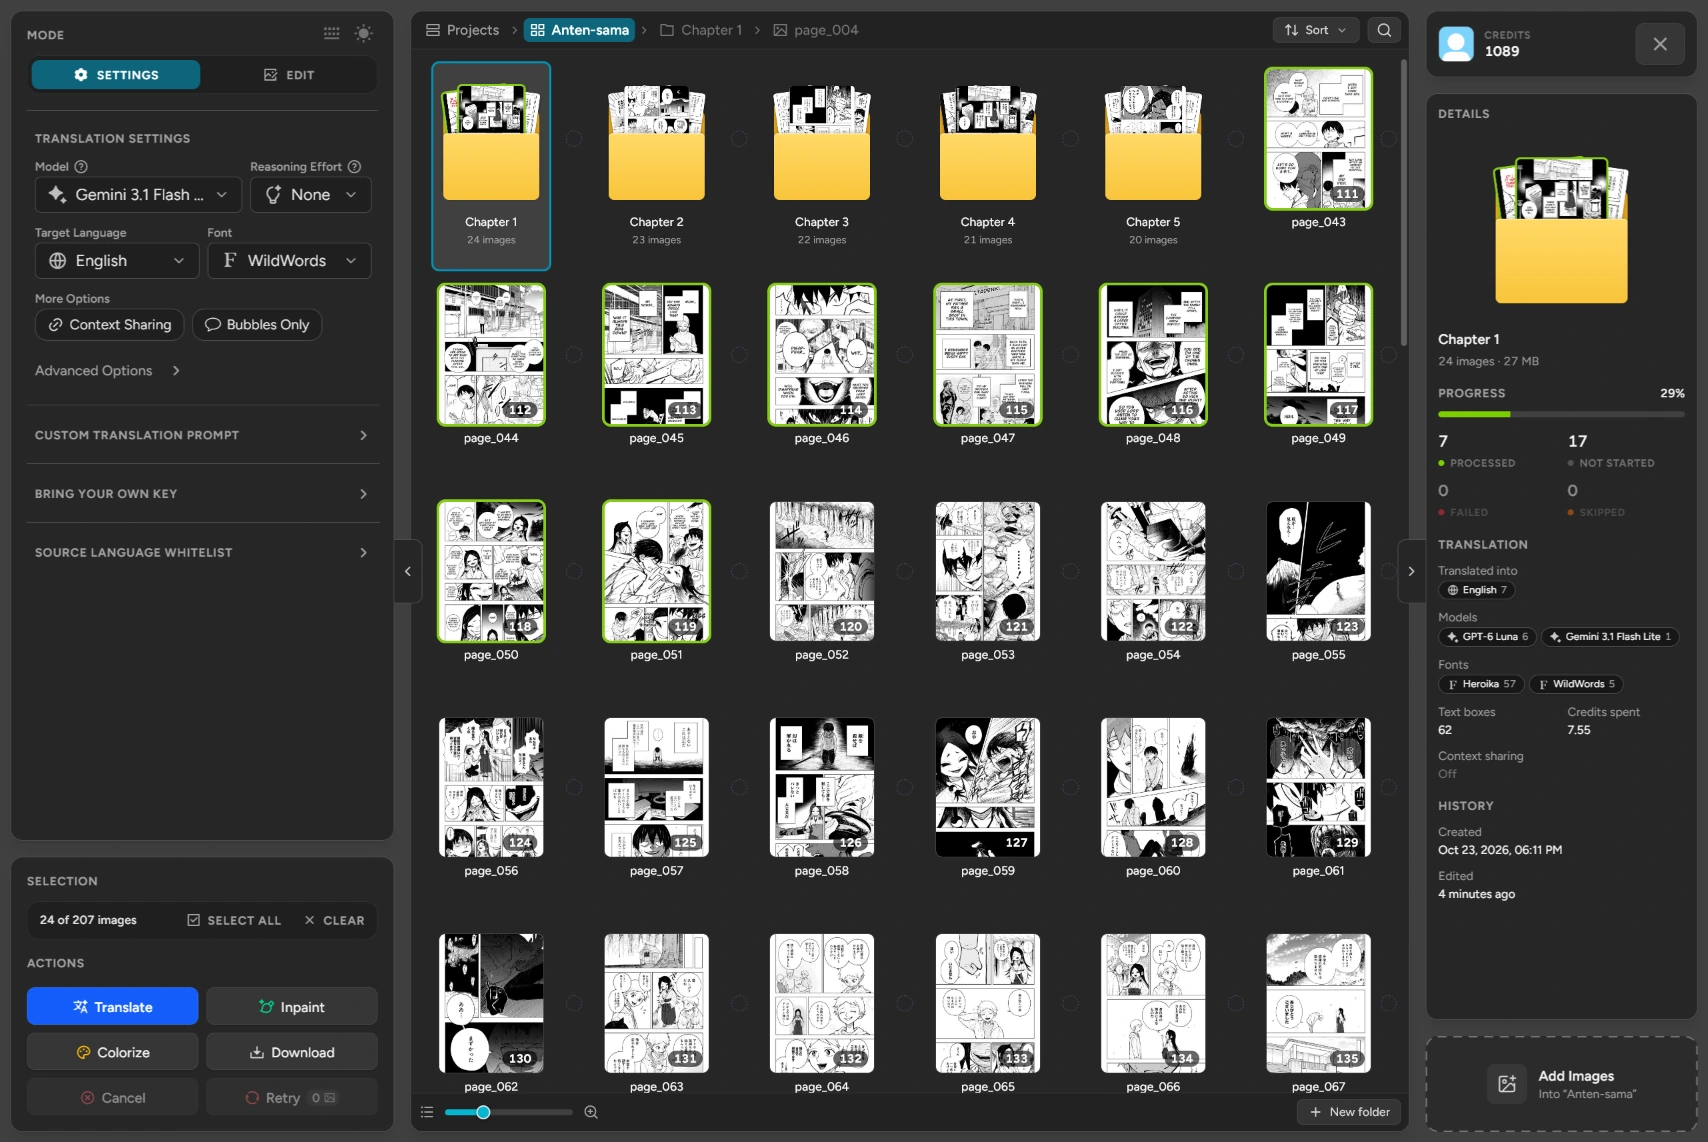Open the Reasoning Effort dropdown set to None
This screenshot has height=1142, width=1708.
(x=311, y=195)
